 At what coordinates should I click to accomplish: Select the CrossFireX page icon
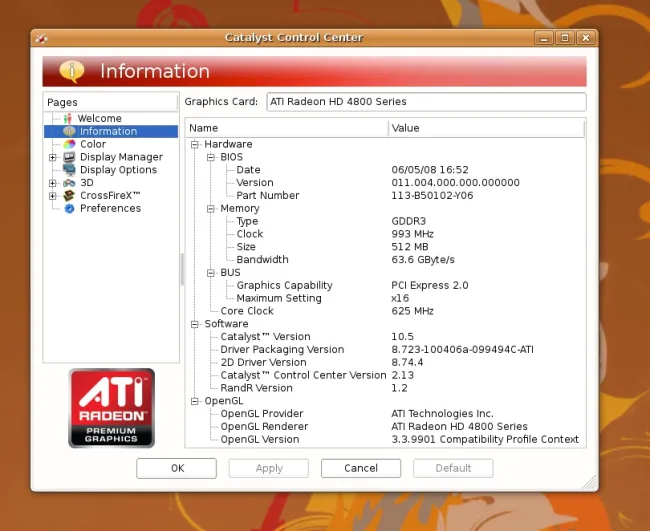[69, 196]
